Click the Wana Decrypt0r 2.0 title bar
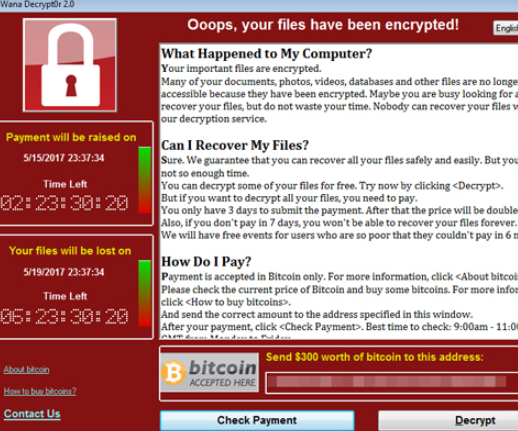This screenshot has width=518, height=431. (x=259, y=5)
